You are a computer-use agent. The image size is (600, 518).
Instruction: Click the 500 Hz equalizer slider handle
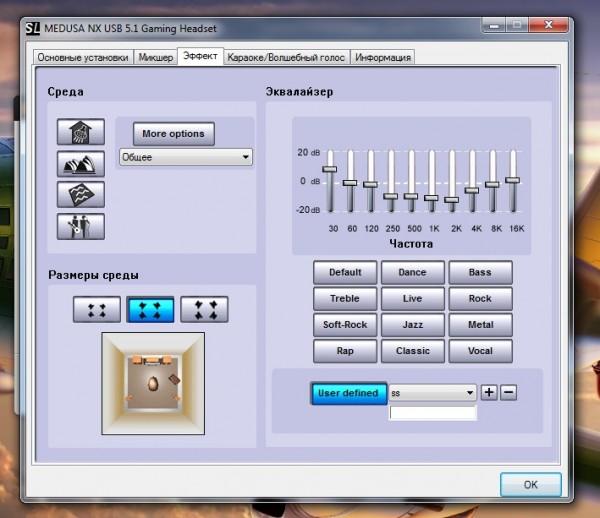411,196
